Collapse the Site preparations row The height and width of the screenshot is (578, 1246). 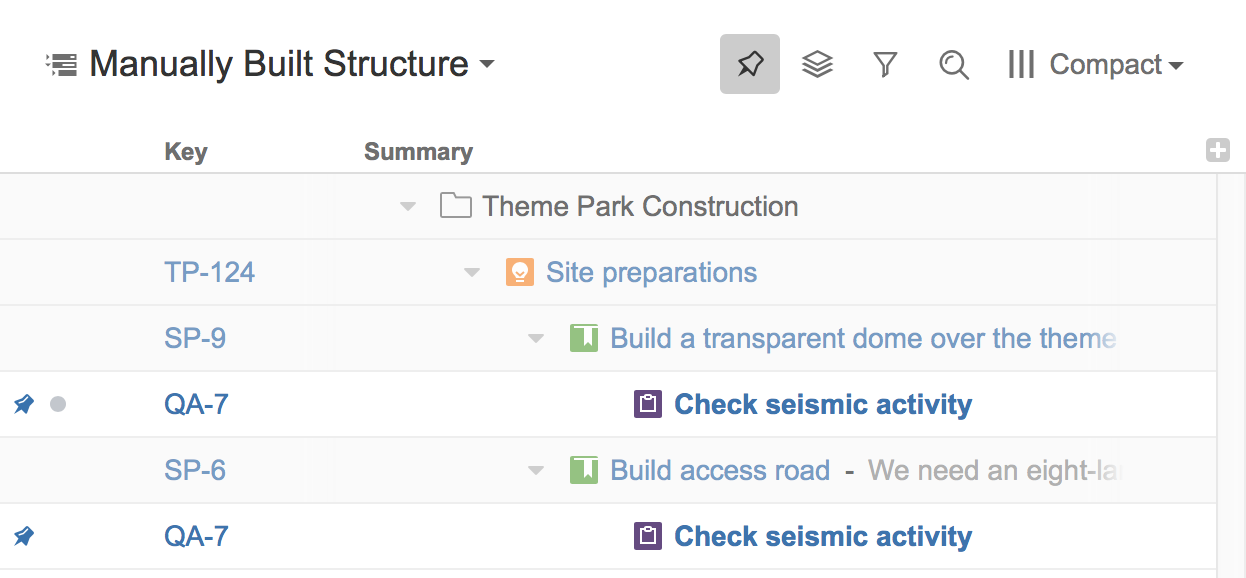click(472, 273)
